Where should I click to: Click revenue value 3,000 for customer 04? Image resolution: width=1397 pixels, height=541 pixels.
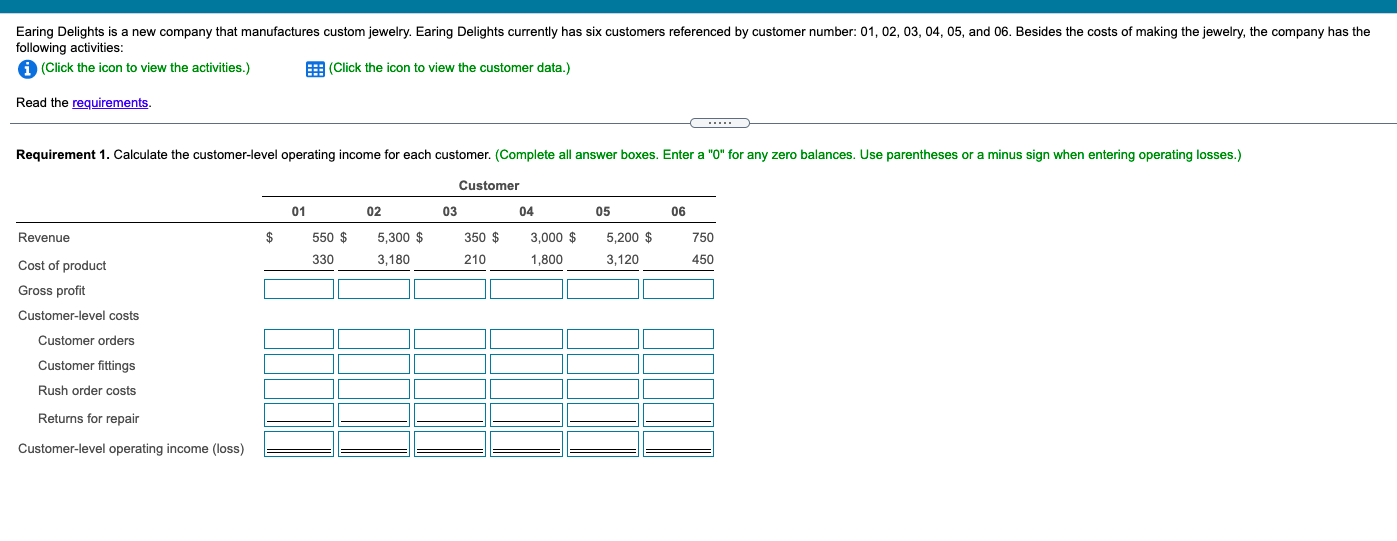(x=546, y=238)
